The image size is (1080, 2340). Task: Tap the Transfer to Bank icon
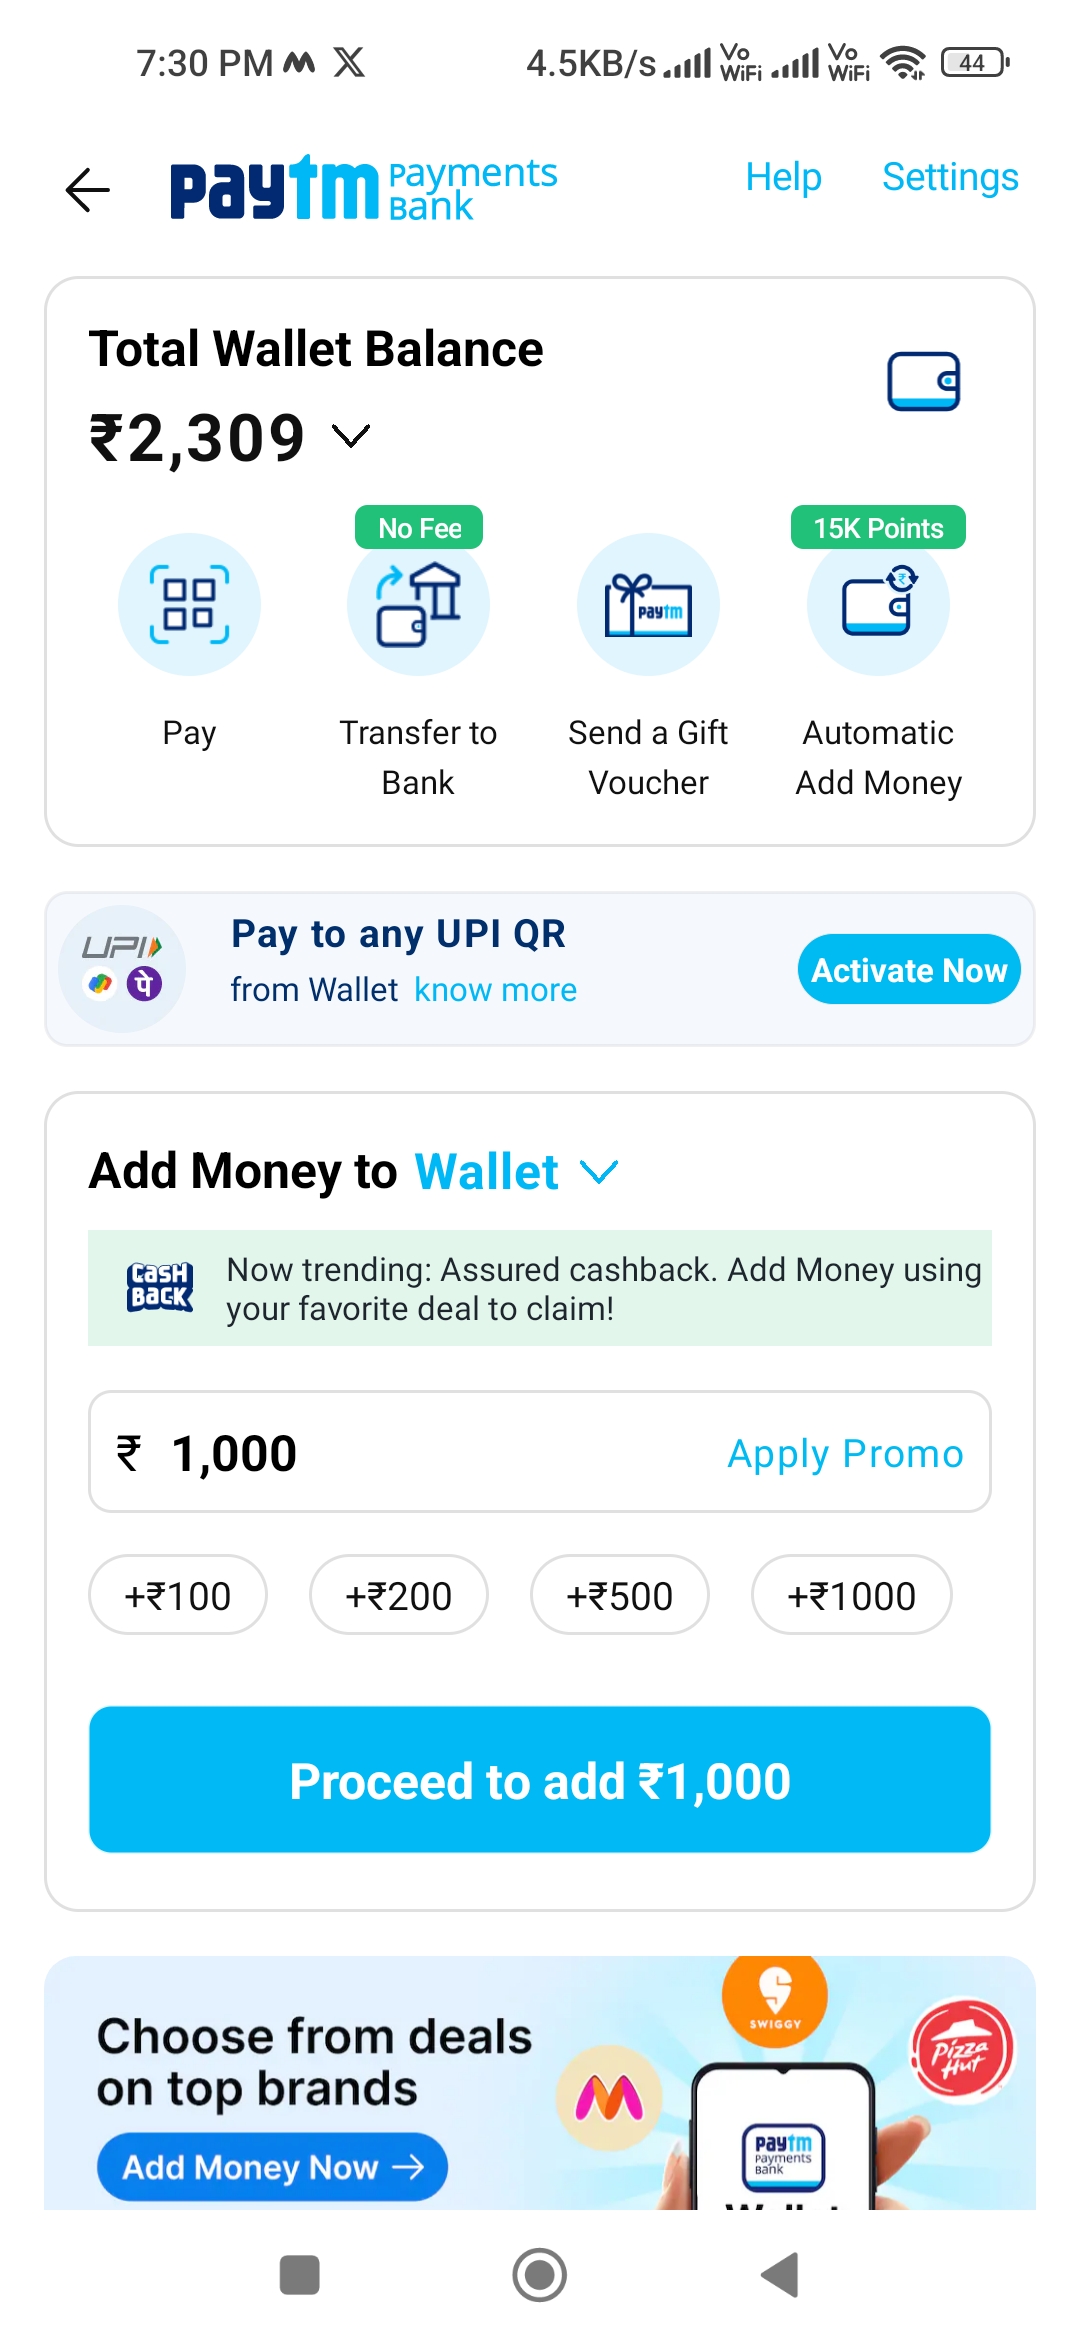click(418, 604)
